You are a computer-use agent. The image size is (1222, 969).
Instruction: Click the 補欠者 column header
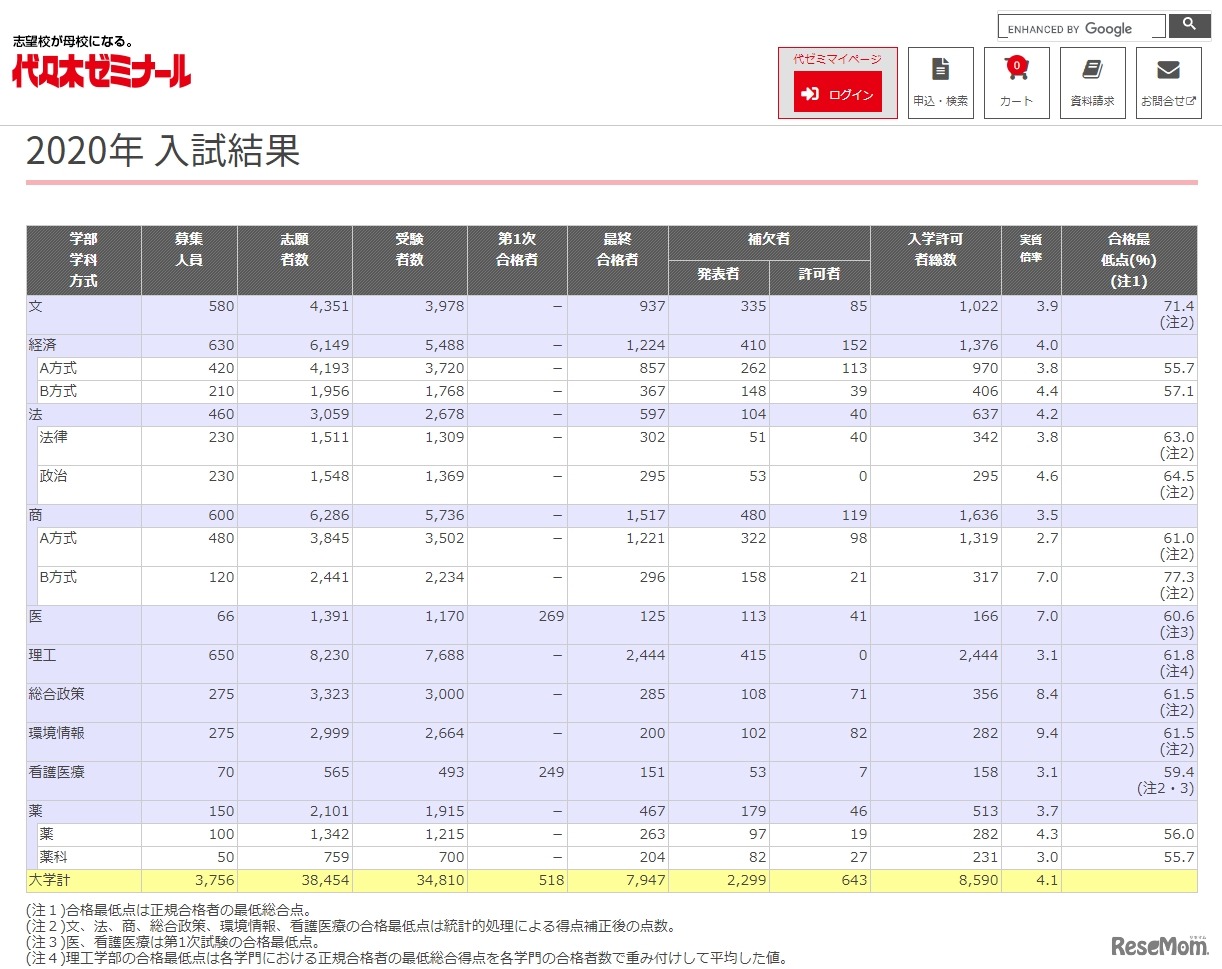point(769,238)
